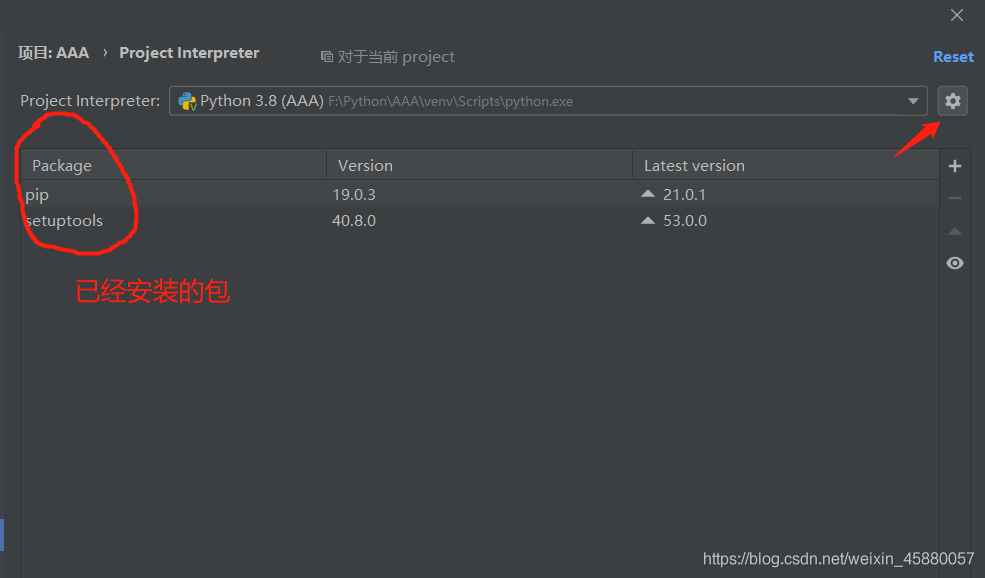Click the copy icon beside 对于当前 project

[x=327, y=56]
